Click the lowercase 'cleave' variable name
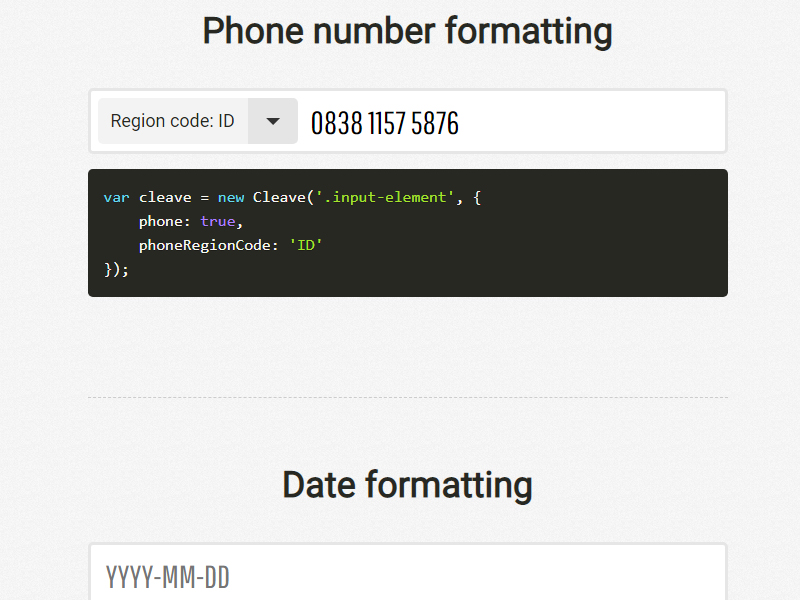 click(165, 197)
